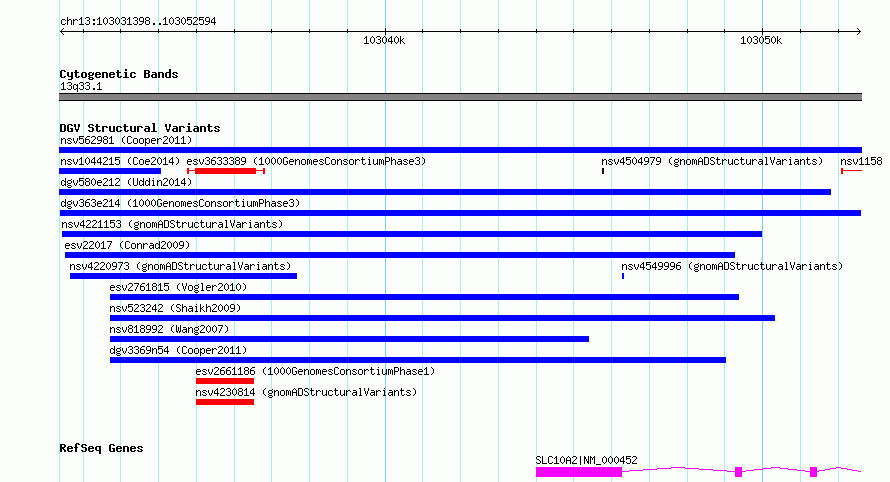Select the esv22017 (Conrad2009) bar
This screenshot has width=890, height=482.
(400, 255)
